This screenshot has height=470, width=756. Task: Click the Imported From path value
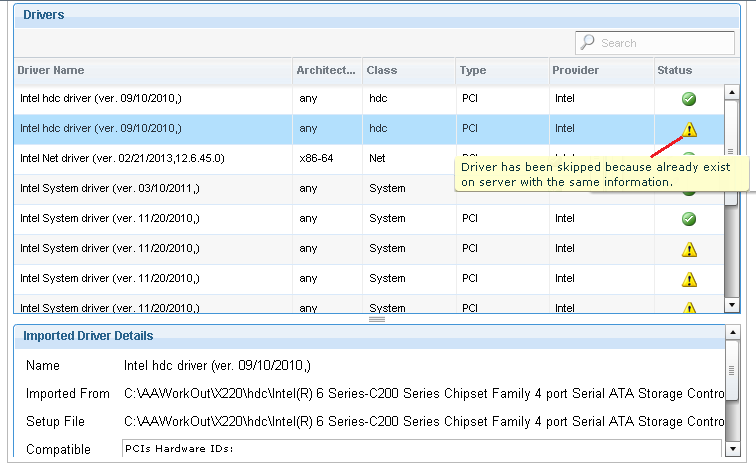424,393
